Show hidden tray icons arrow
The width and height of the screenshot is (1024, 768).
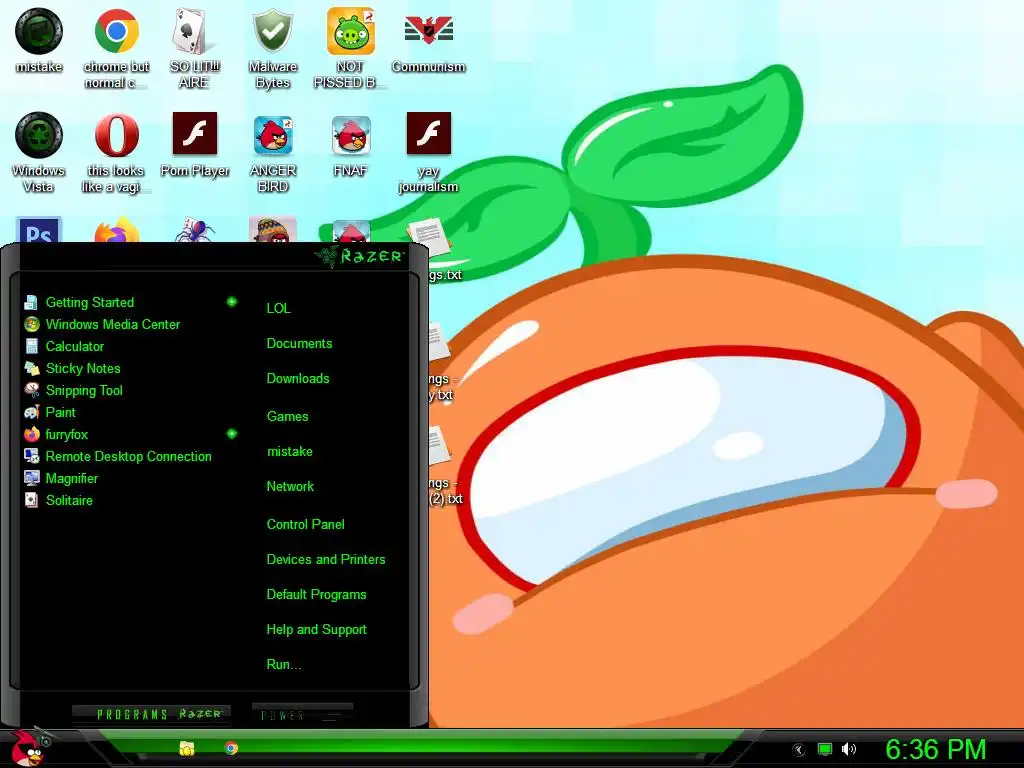(x=799, y=750)
